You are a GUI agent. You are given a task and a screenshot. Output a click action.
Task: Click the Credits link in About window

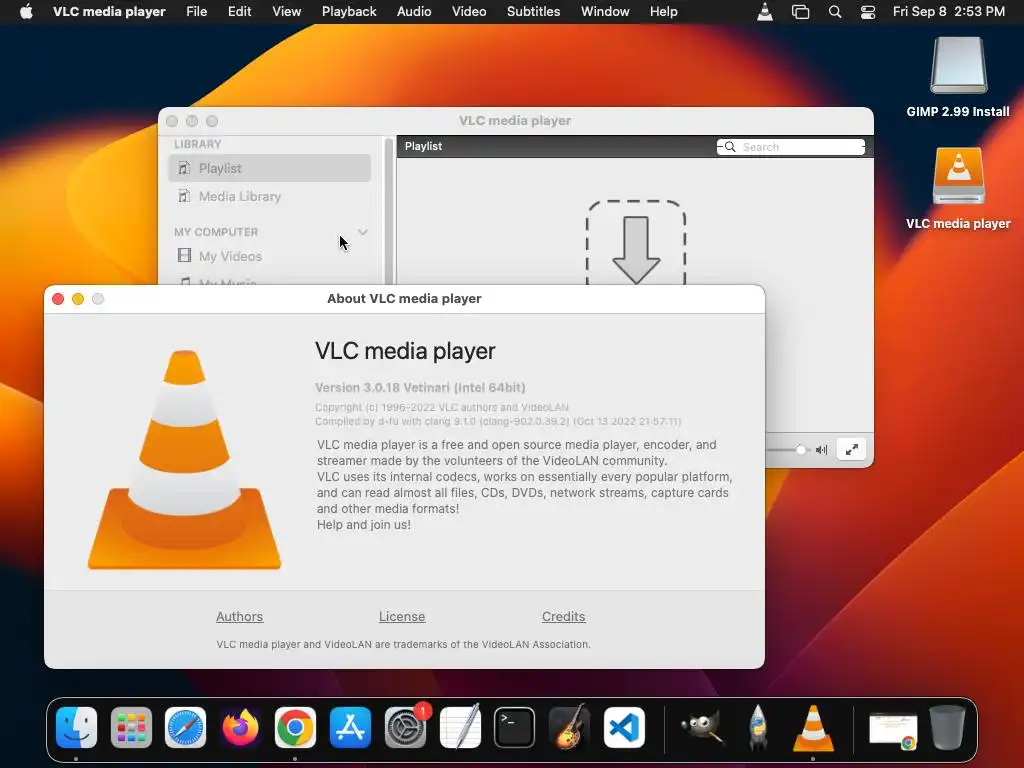tap(564, 616)
